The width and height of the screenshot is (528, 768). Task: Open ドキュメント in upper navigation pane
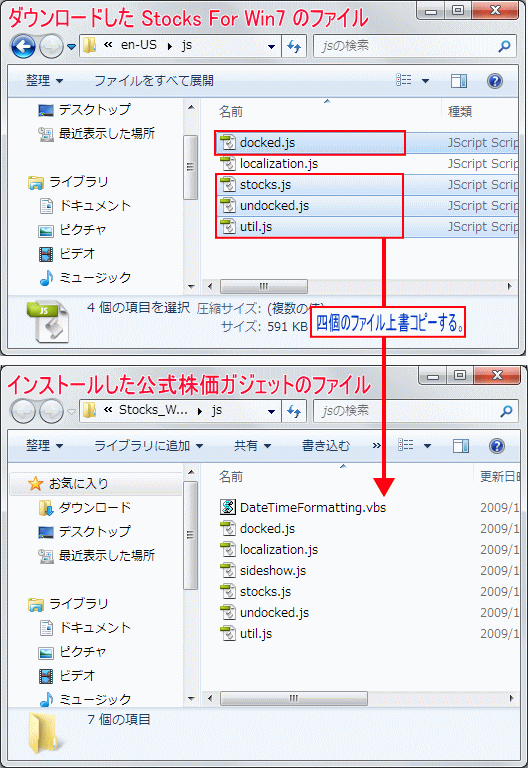[x=85, y=206]
